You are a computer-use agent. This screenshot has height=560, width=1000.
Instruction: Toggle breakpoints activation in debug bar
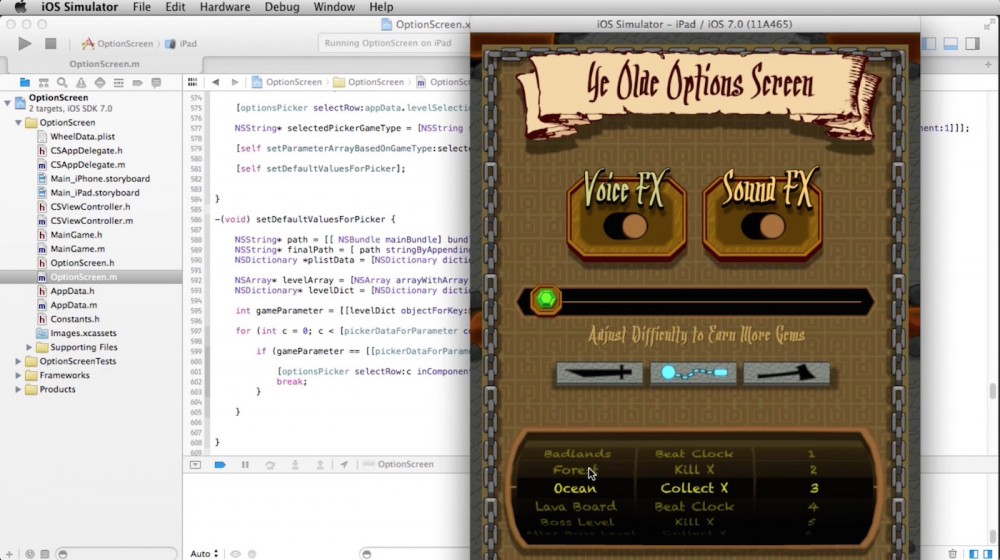[x=220, y=465]
